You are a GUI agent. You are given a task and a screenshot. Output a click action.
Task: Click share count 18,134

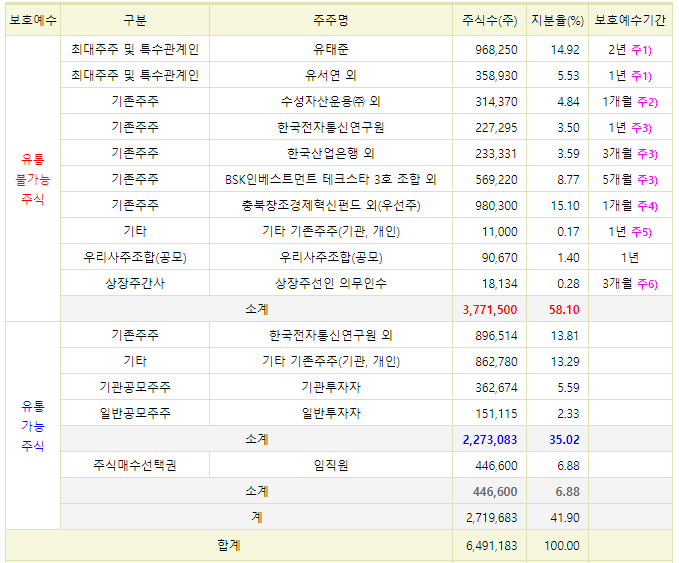[500, 284]
